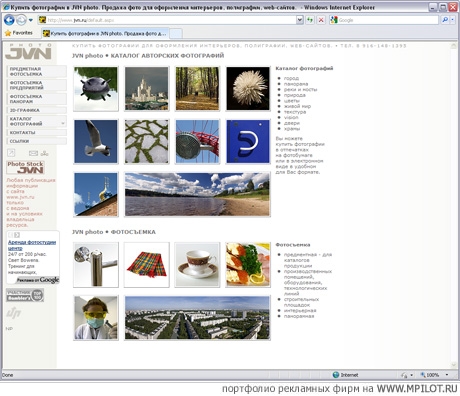Click the envelope mail icon in sidebar
Image resolution: width=460 pixels, height=396 pixels.
[x=33, y=153]
